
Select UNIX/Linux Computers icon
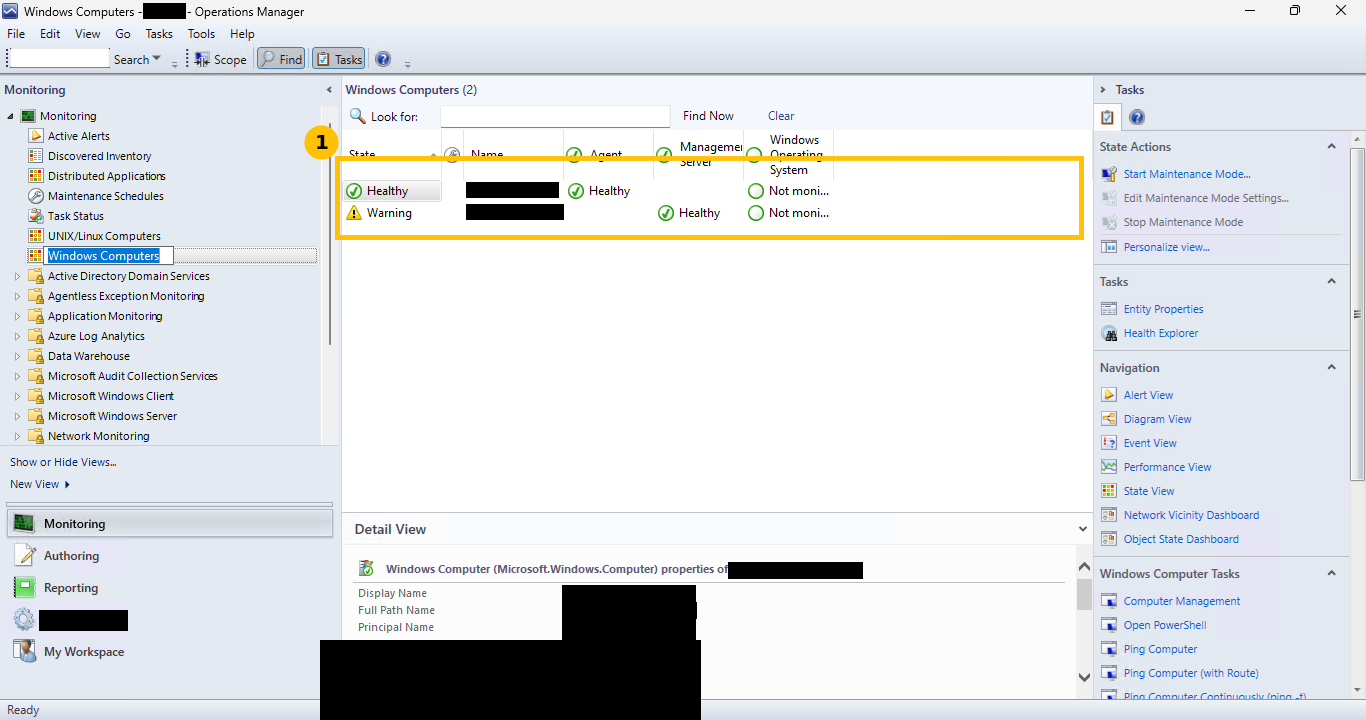coord(36,236)
